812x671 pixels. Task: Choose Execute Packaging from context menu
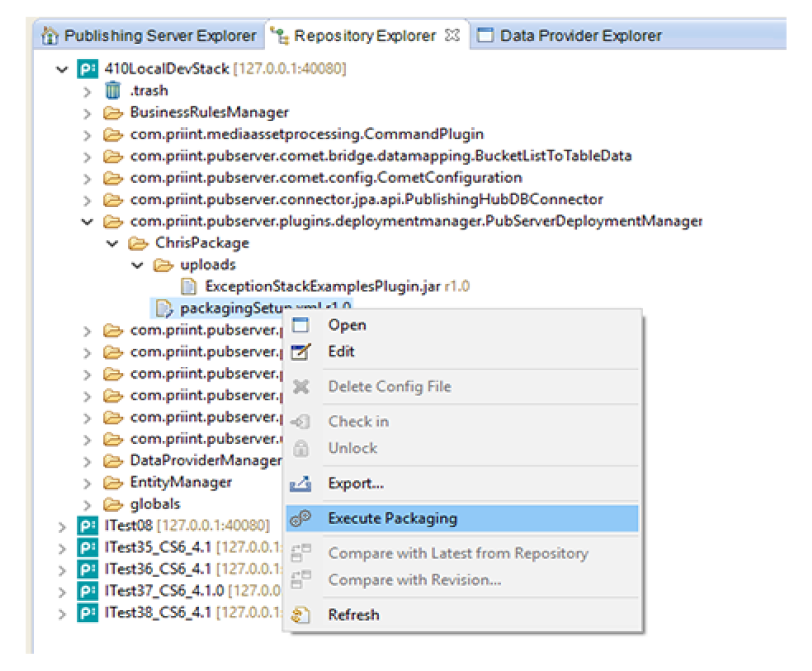392,519
